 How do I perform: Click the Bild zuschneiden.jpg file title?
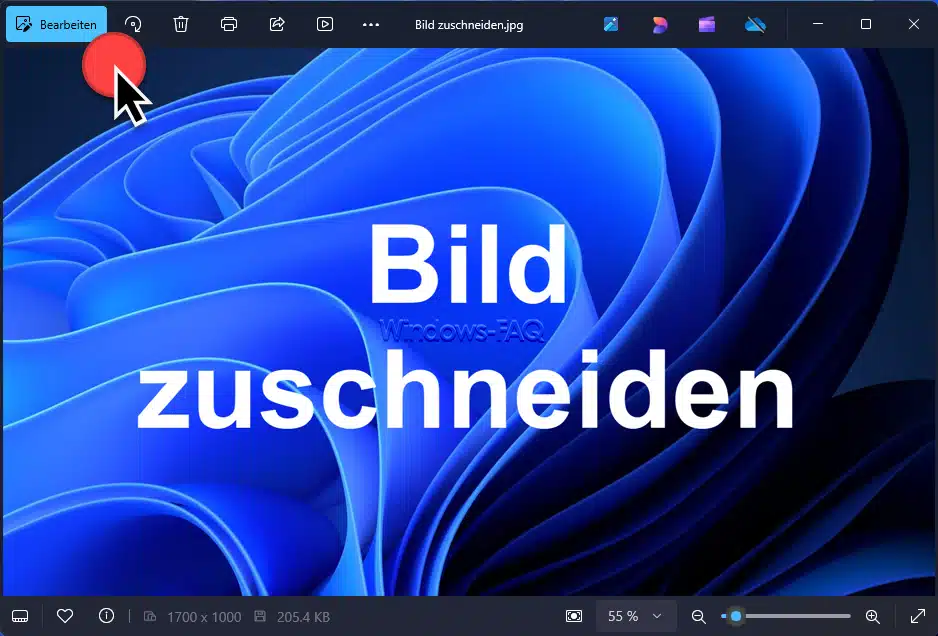469,25
